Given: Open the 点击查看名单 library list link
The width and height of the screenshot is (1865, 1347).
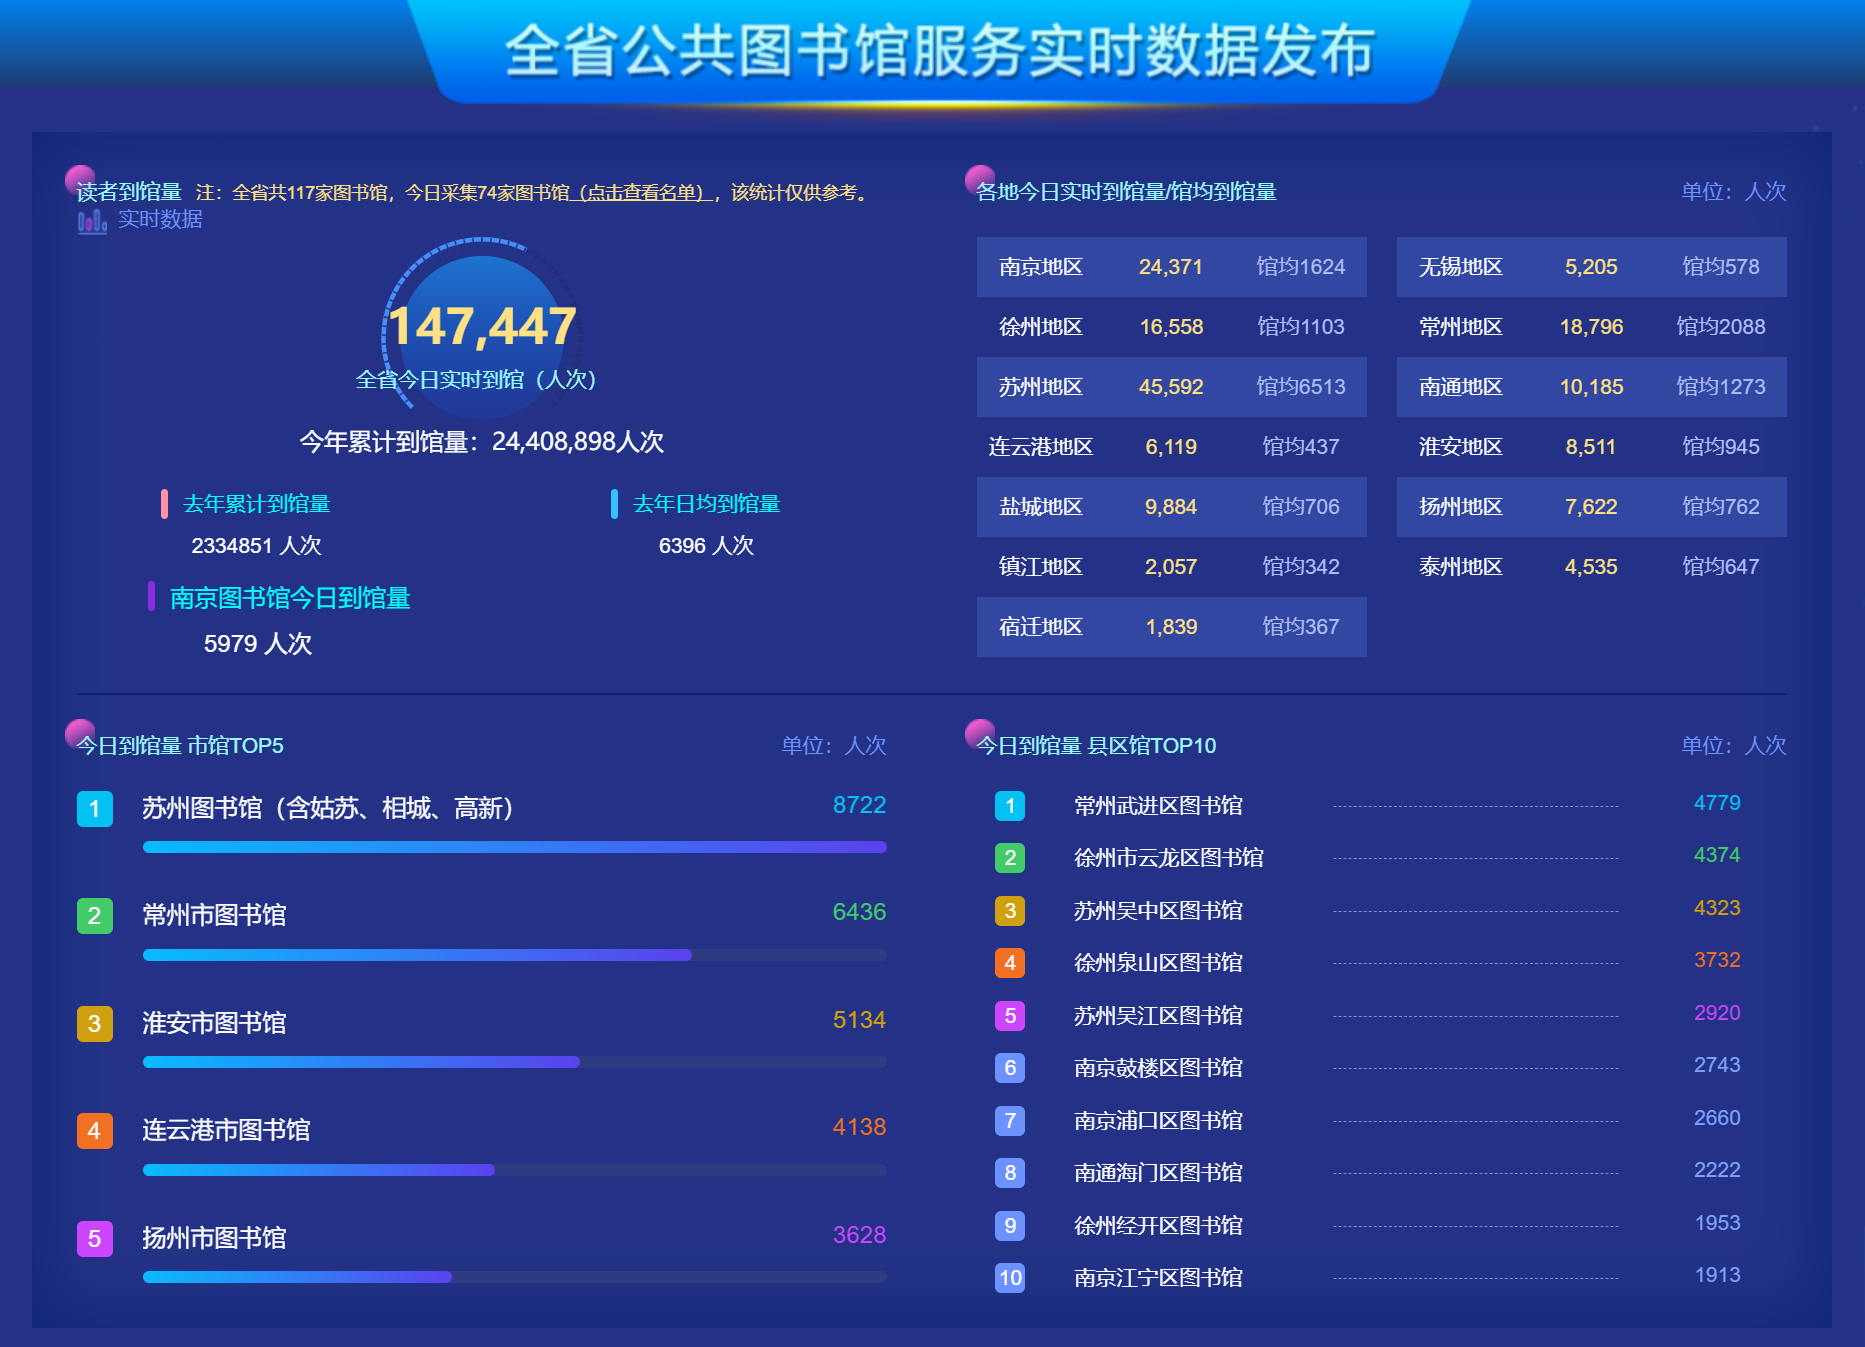Looking at the screenshot, I should click(643, 192).
